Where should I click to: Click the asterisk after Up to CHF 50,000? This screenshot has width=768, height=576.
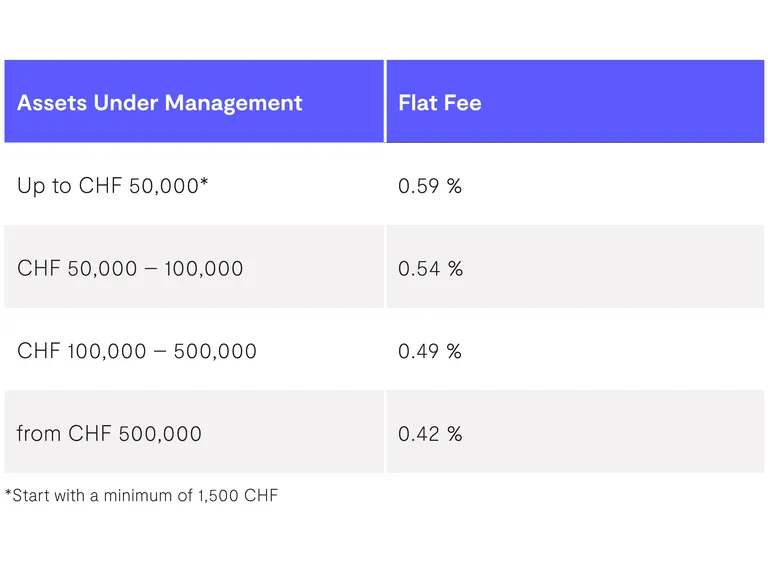pyautogui.click(x=205, y=184)
